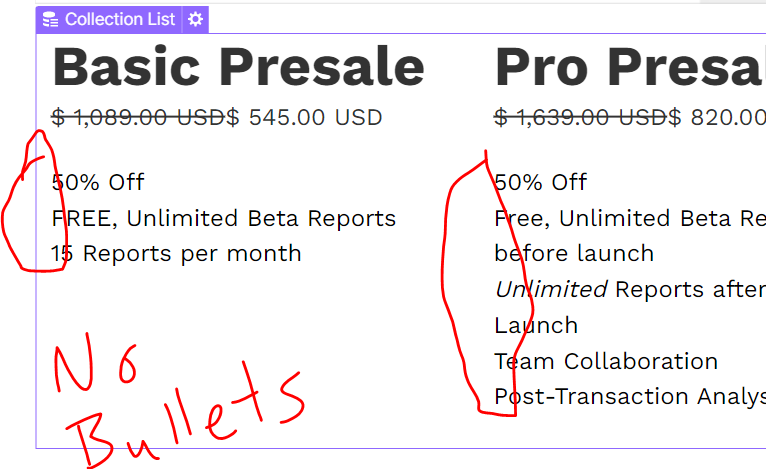Select the Collection List label
Image resolution: width=766 pixels, height=469 pixels.
click(x=120, y=20)
